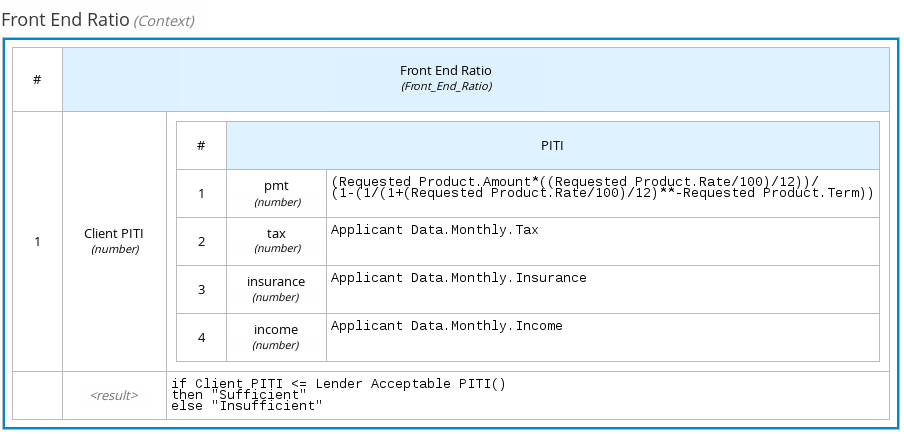Click the <result> label cell
The width and height of the screenshot is (904, 434).
(x=114, y=395)
